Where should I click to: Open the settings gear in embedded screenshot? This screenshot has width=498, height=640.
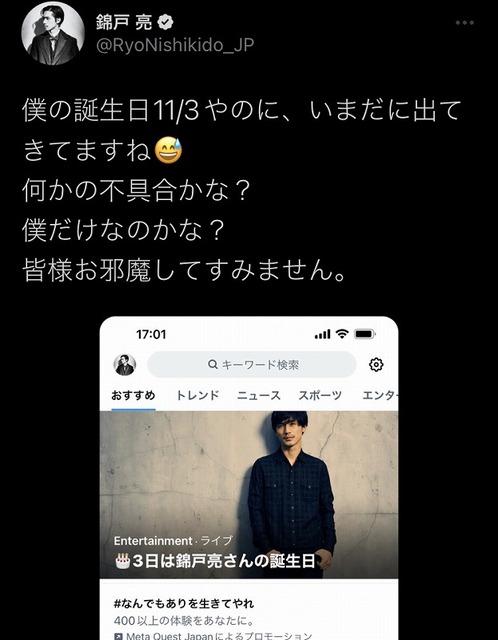point(376,364)
